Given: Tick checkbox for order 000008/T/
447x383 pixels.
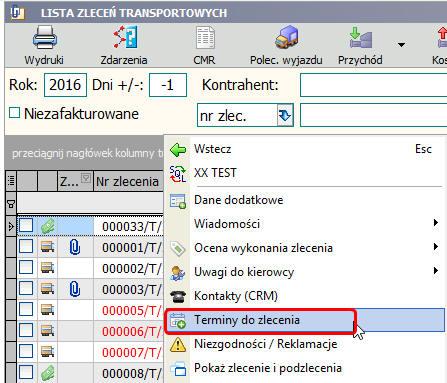Looking at the screenshot, I should (x=26, y=372).
